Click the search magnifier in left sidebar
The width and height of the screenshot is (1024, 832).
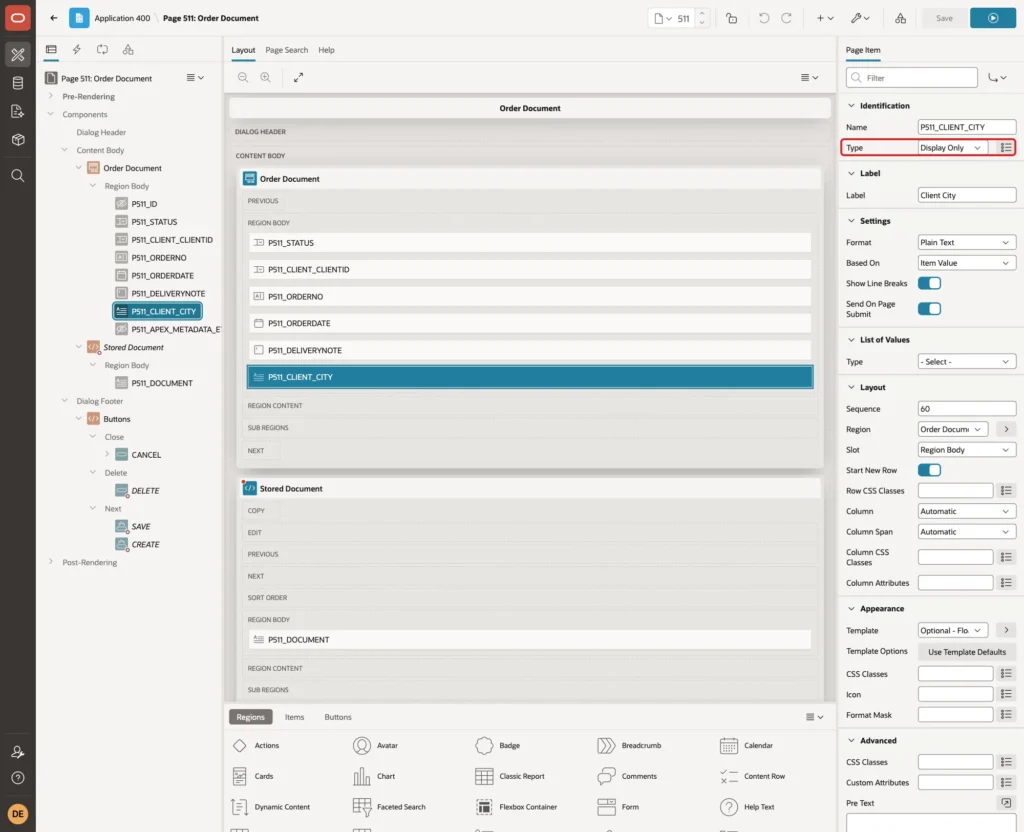pyautogui.click(x=18, y=176)
